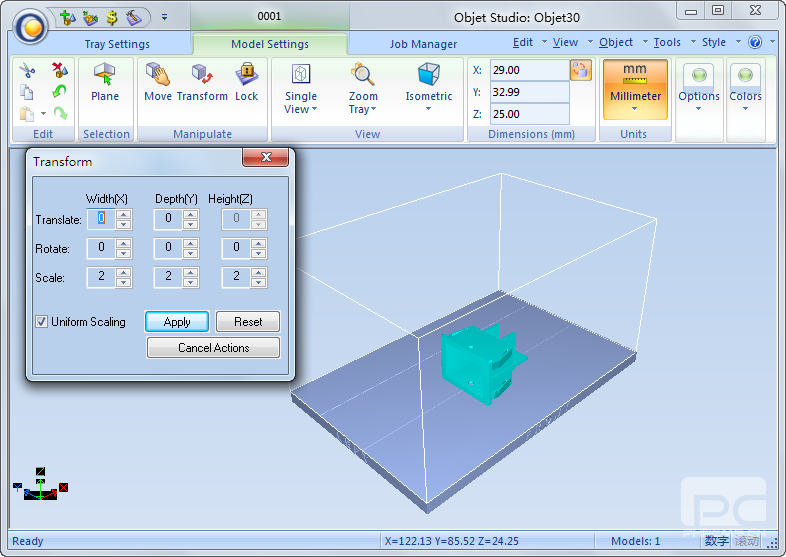Click the help question mark icon
Viewport: 786px width, 557px height.
click(x=755, y=43)
